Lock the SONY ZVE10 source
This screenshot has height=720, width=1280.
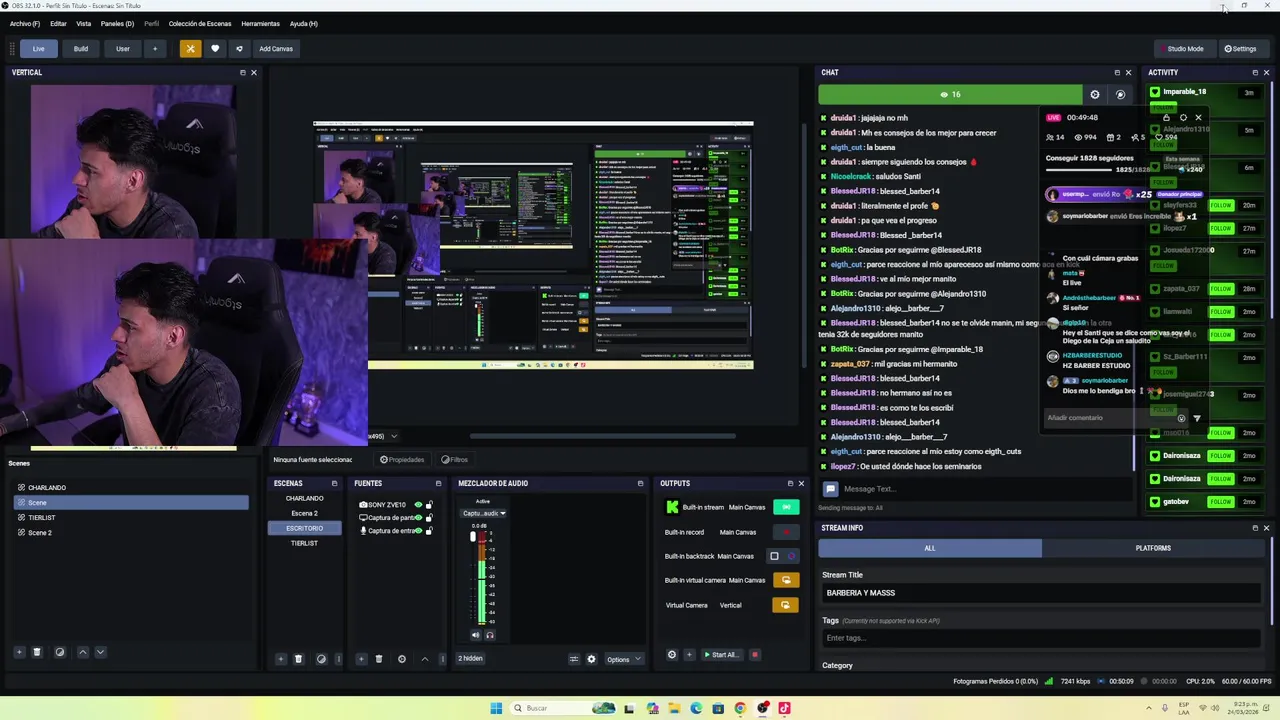click(429, 505)
